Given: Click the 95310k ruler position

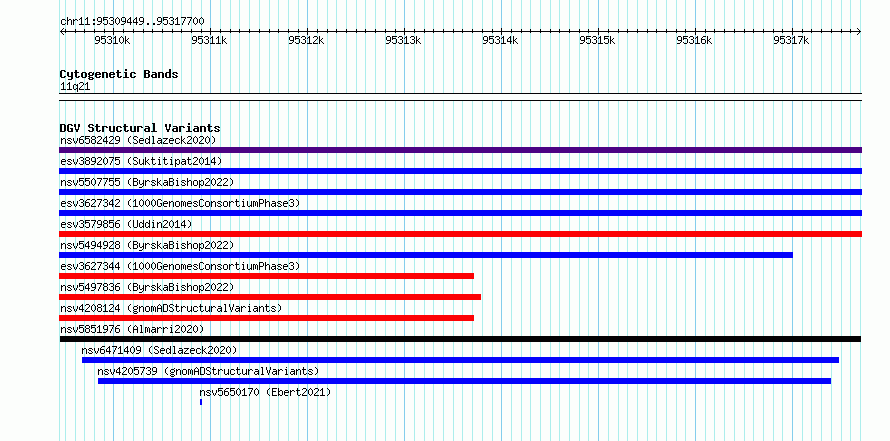Looking at the screenshot, I should 112,40.
